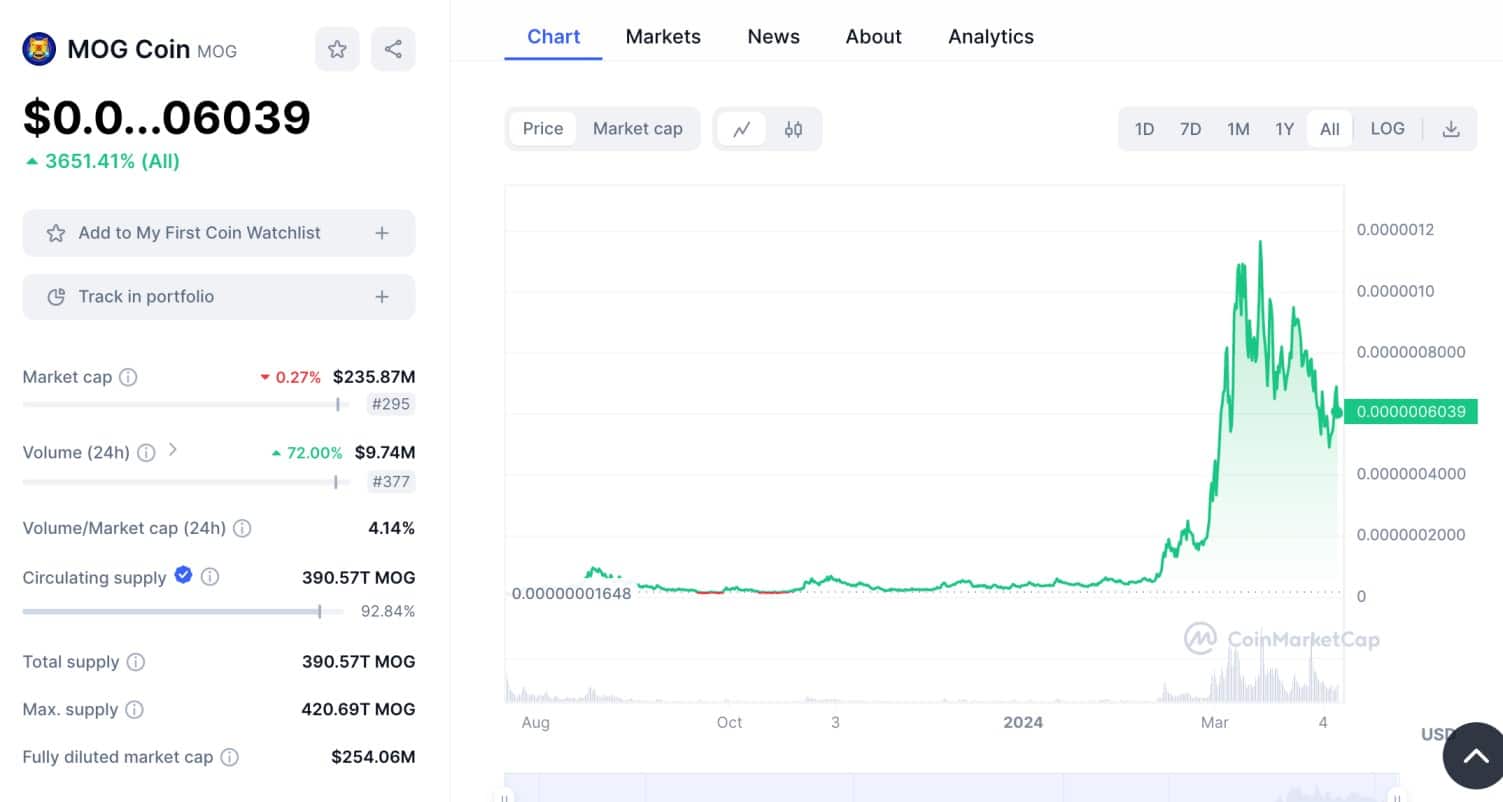Click the verified circulating supply badge

point(183,575)
